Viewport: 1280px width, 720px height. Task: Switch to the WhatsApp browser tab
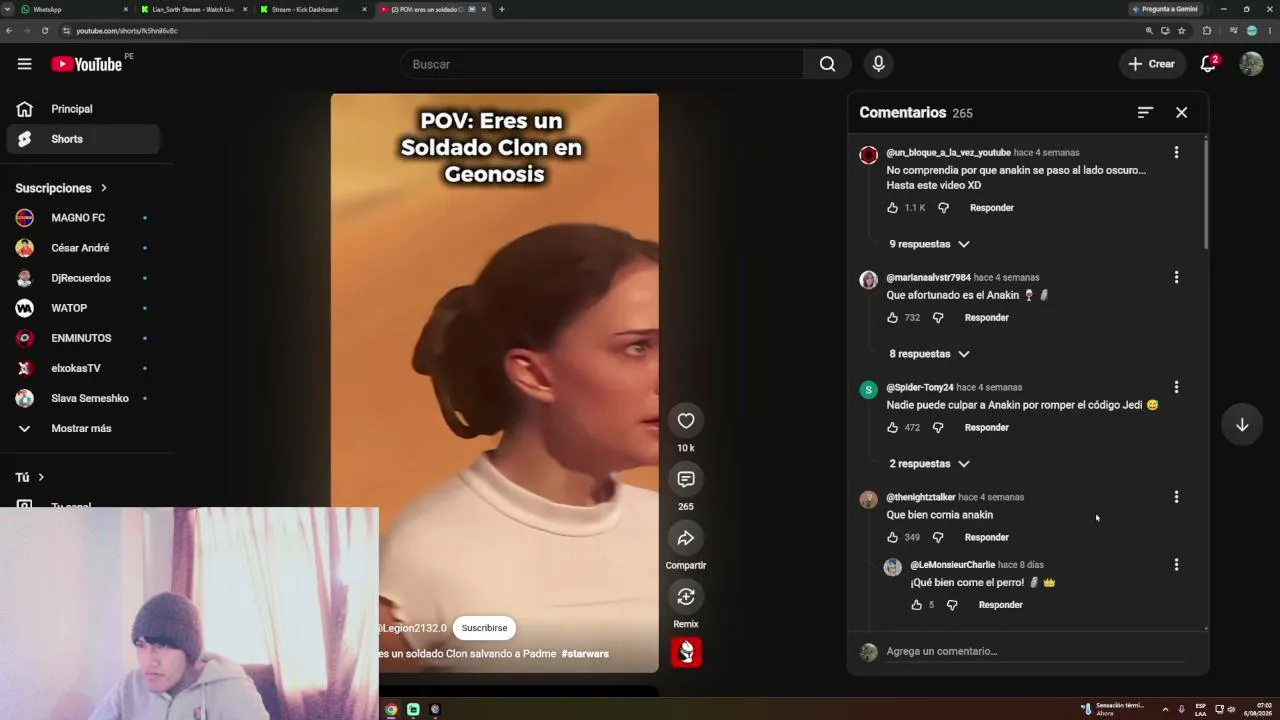[74, 9]
